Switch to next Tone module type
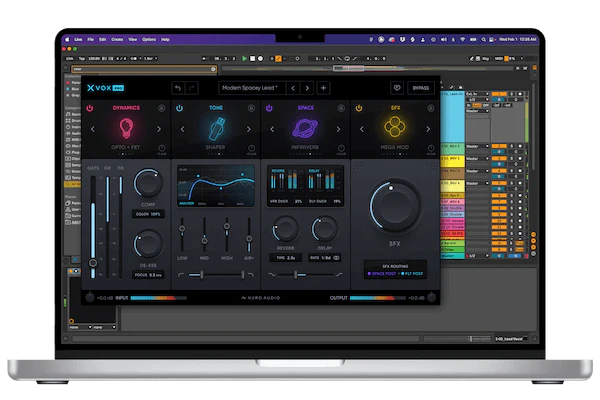 click(249, 129)
